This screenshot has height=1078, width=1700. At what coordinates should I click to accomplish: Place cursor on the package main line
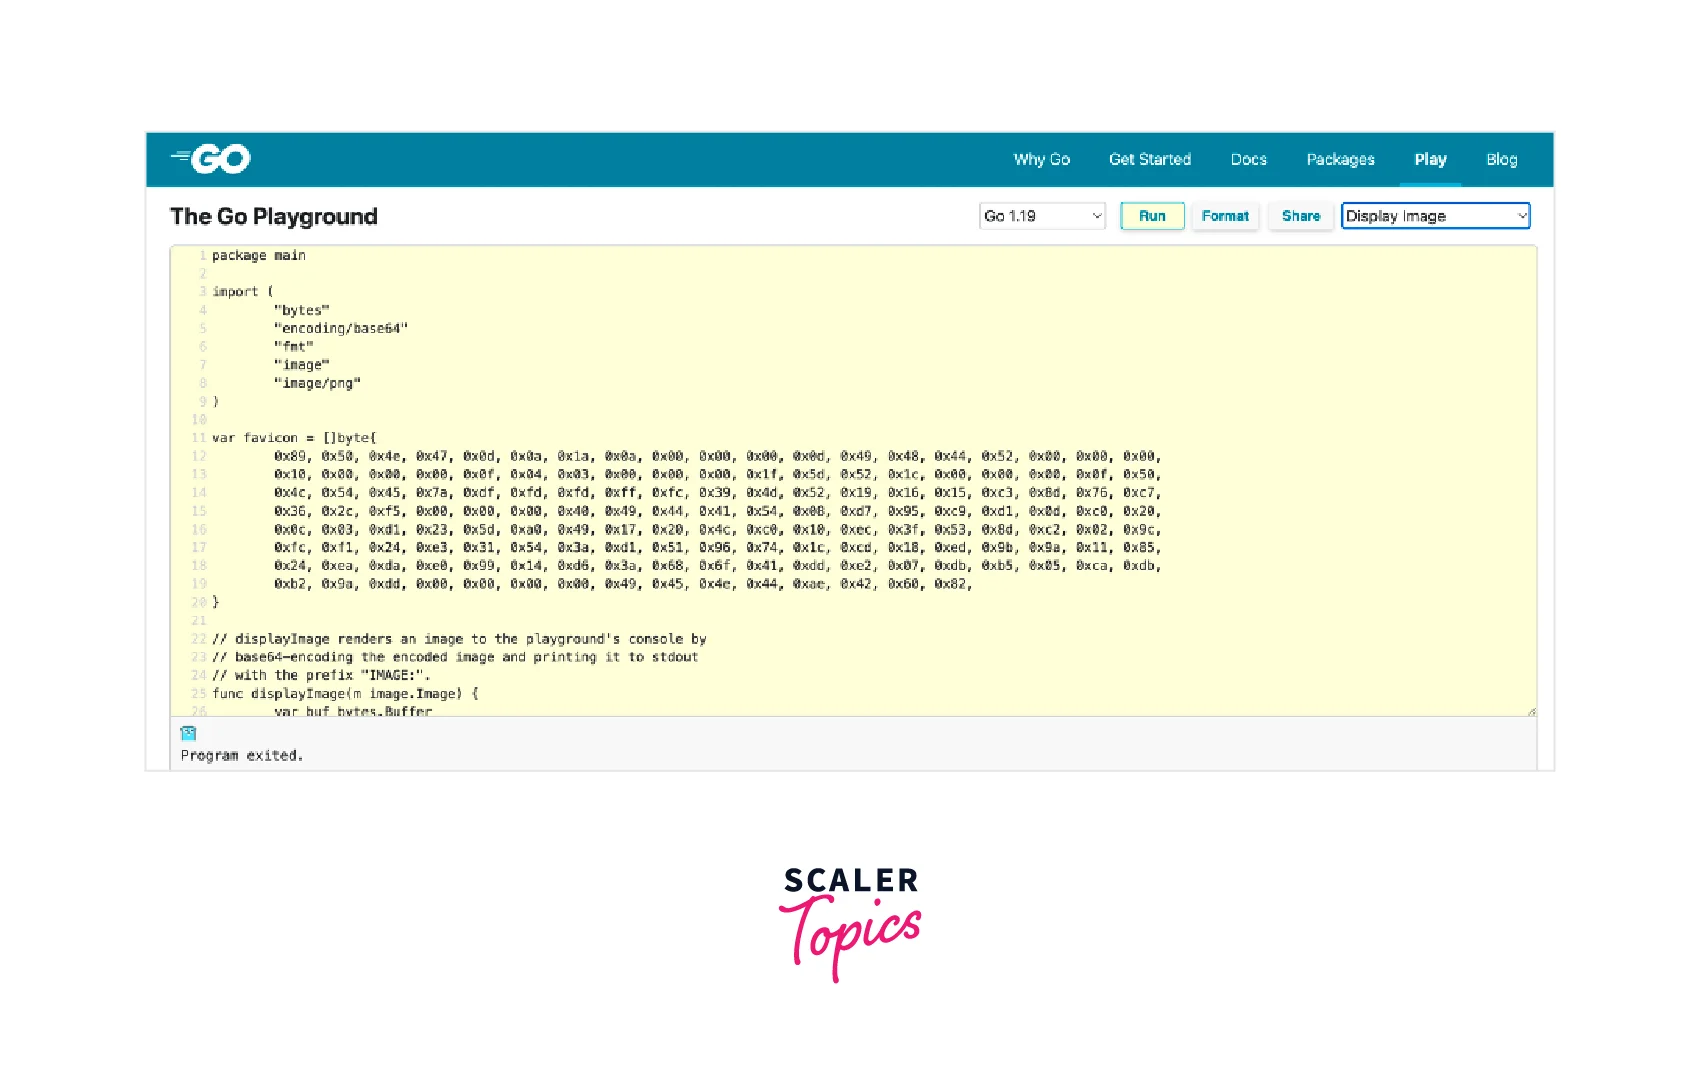click(259, 256)
